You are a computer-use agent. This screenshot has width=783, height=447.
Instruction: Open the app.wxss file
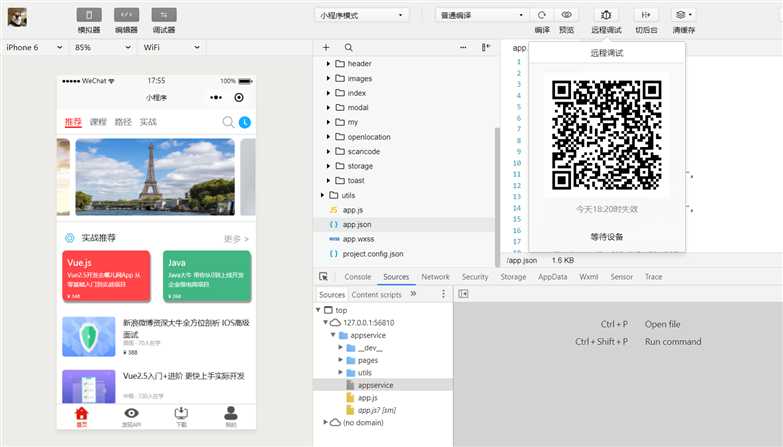coord(358,239)
